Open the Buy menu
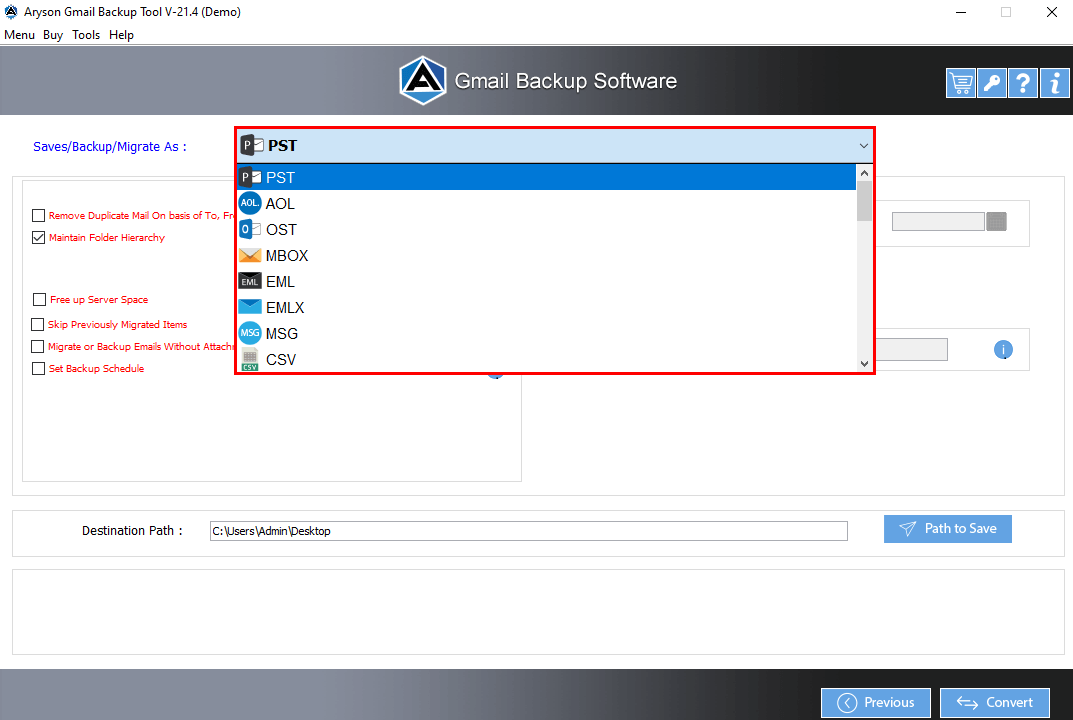This screenshot has height=720, width=1073. (53, 35)
